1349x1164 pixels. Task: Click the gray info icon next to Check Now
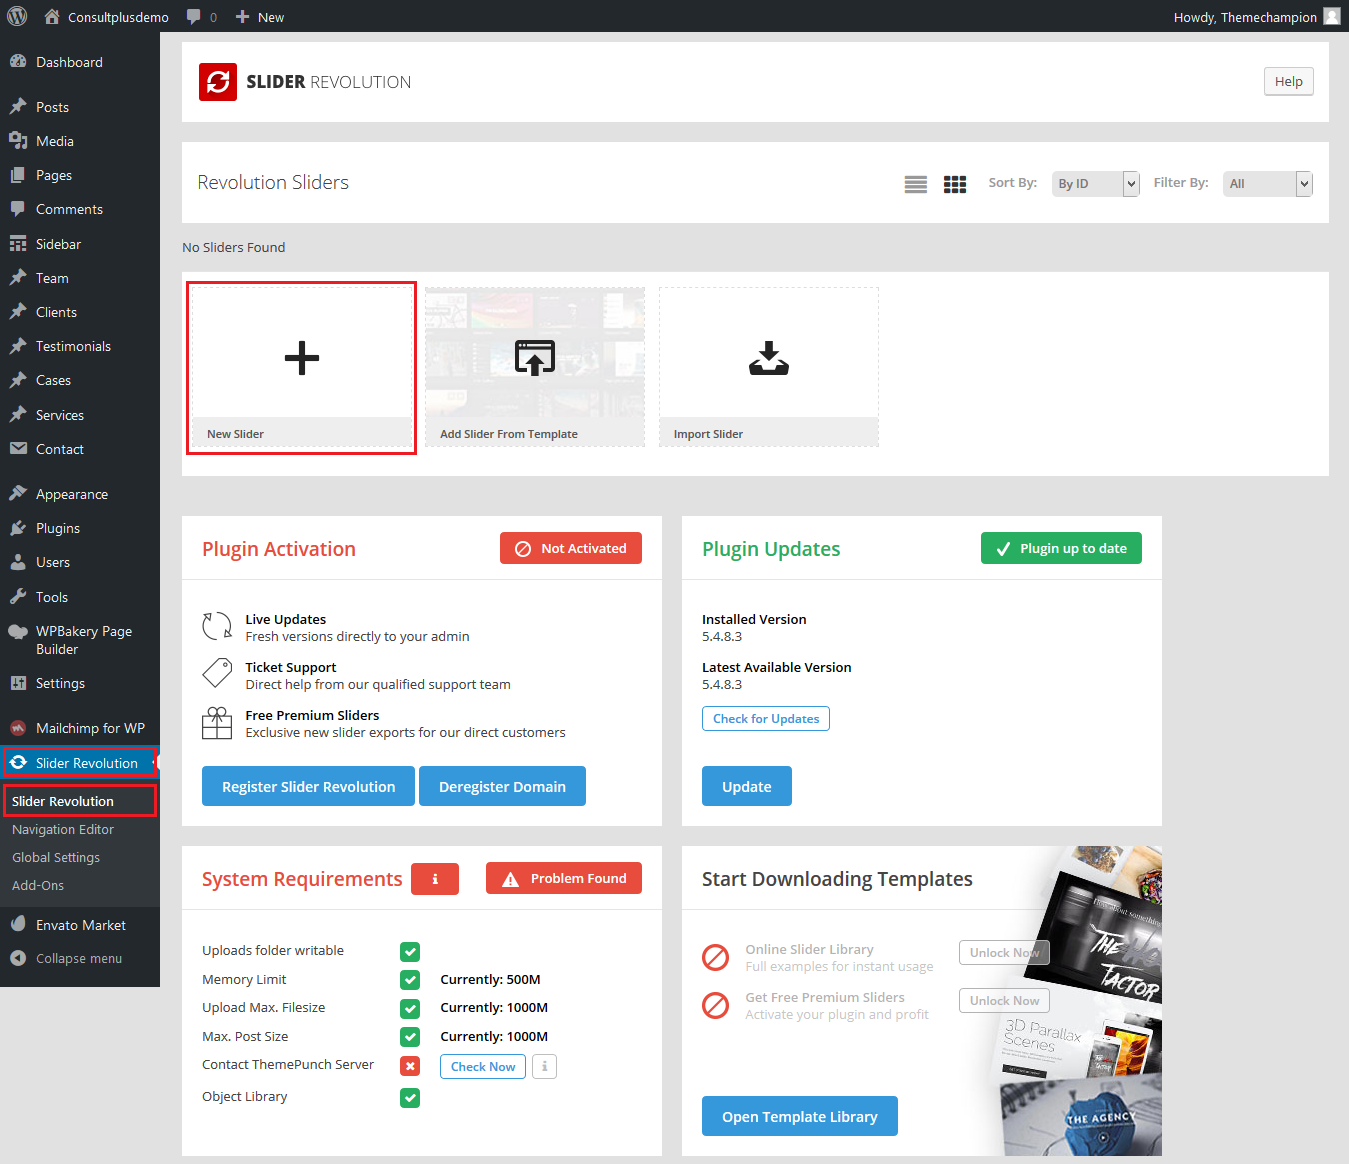[x=544, y=1067]
